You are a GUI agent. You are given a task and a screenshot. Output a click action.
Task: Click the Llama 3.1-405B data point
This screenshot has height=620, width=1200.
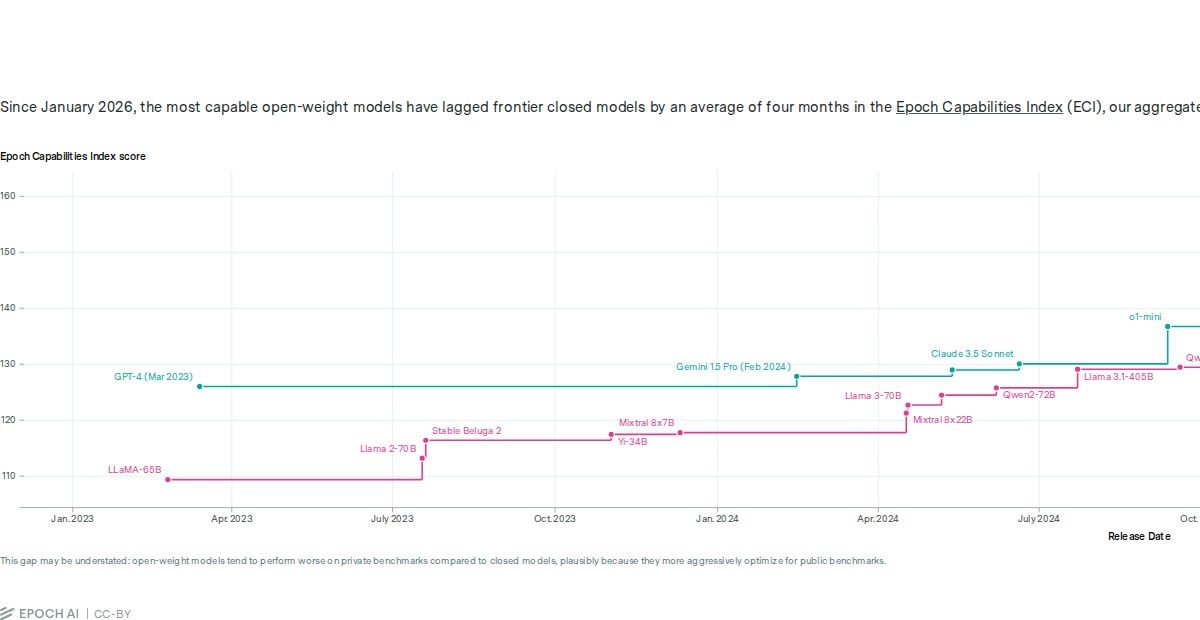1077,369
